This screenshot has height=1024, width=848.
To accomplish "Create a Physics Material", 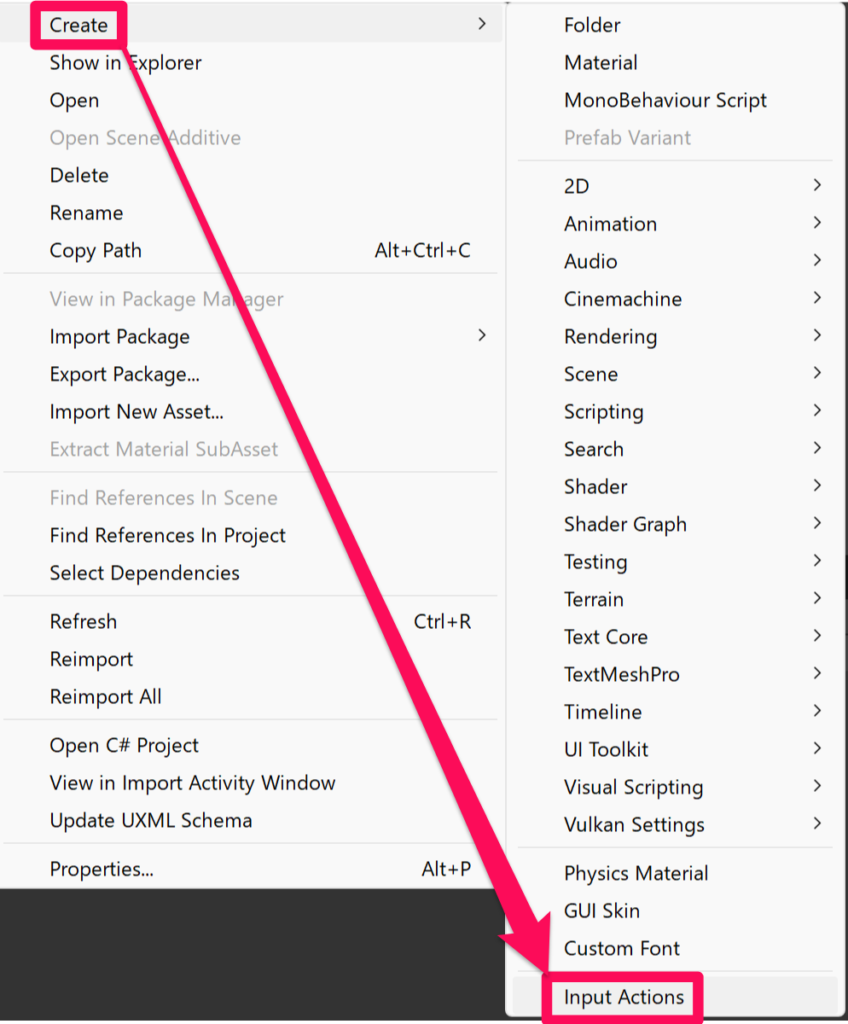I will [635, 874].
